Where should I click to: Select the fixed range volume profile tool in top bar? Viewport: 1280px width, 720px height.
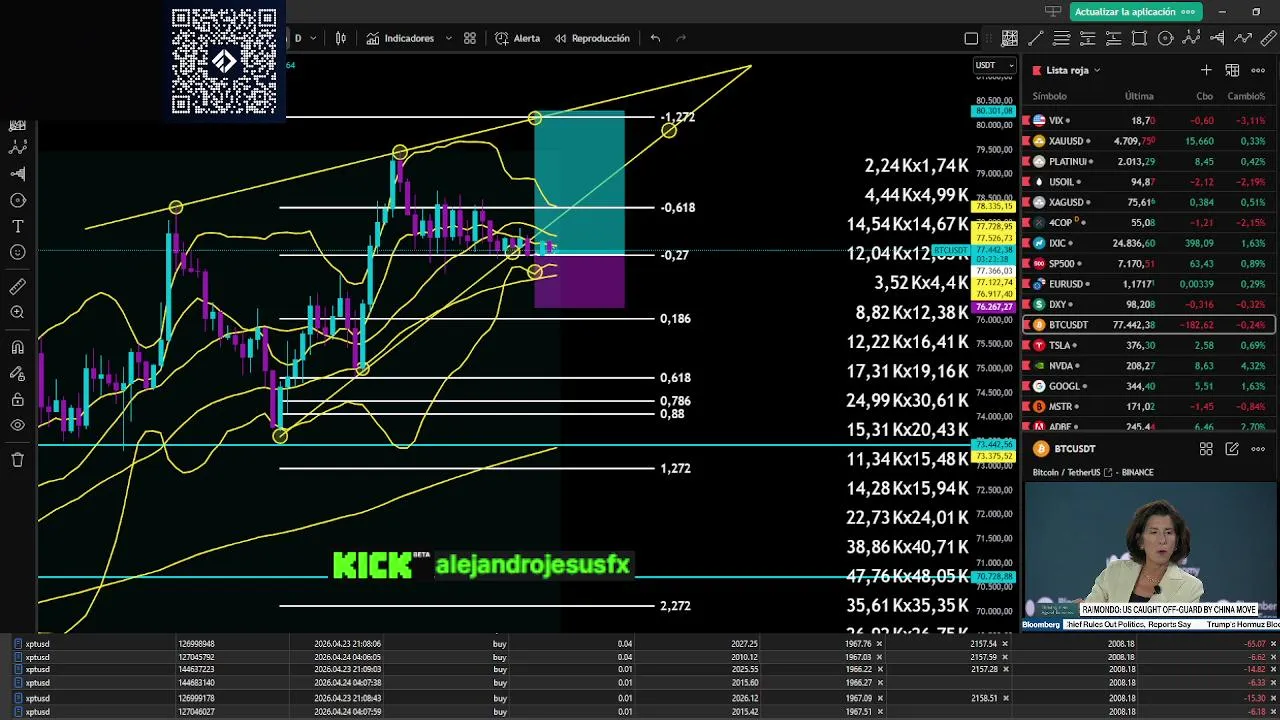pyautogui.click(x=1217, y=39)
